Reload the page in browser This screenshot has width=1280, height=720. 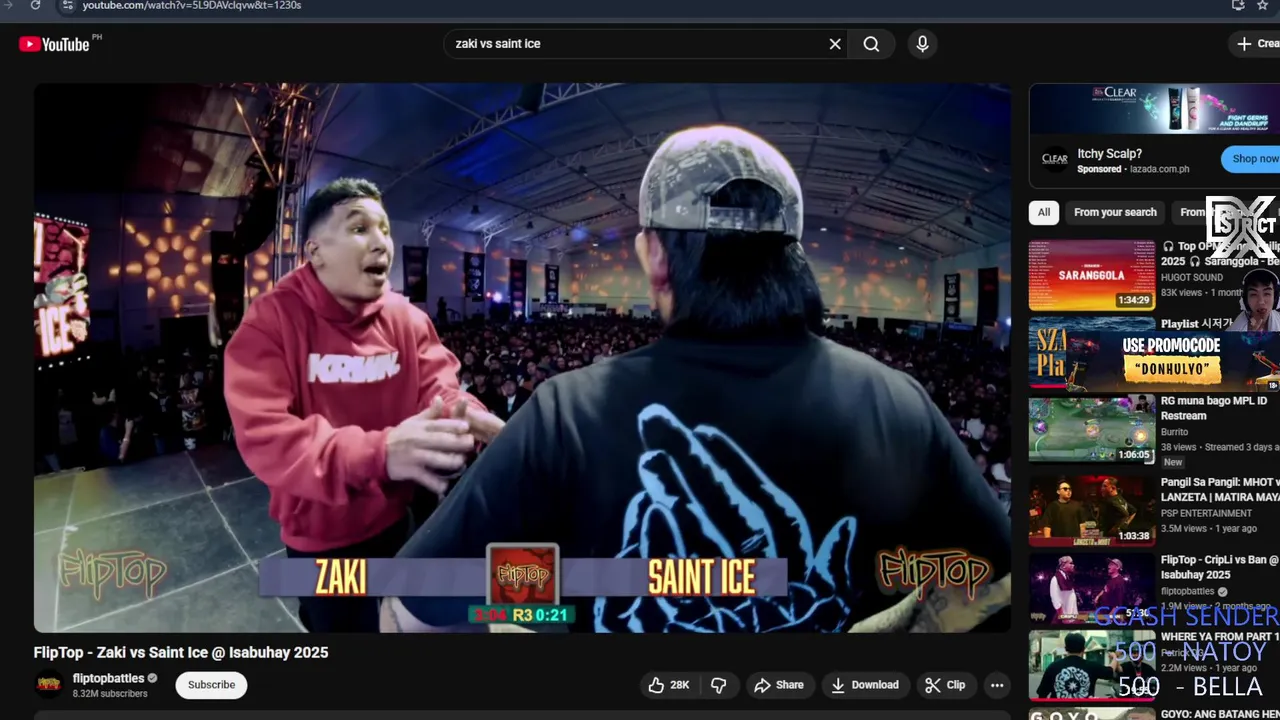click(35, 5)
